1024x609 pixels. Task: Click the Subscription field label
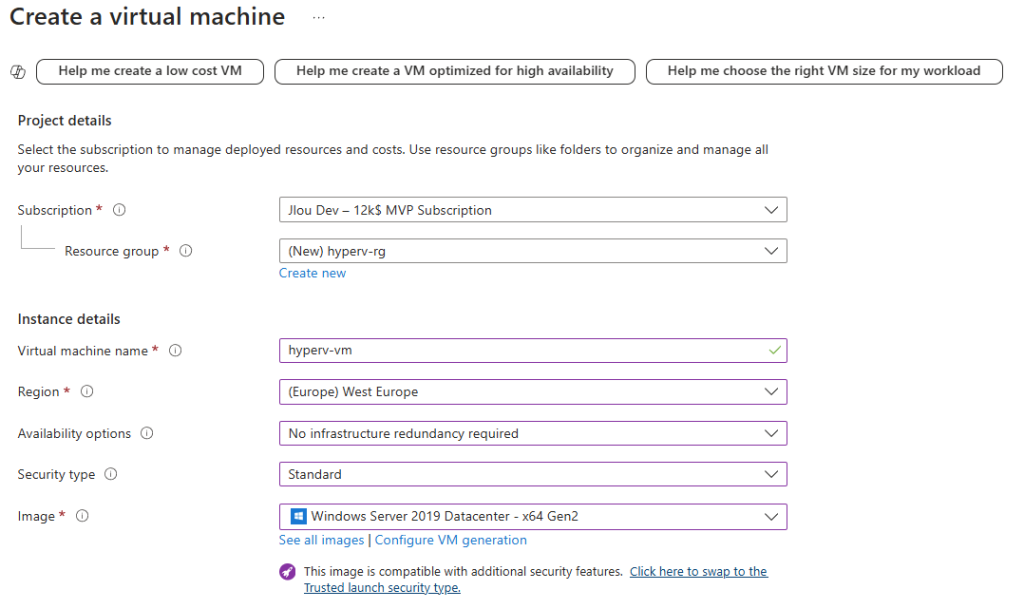coord(55,210)
